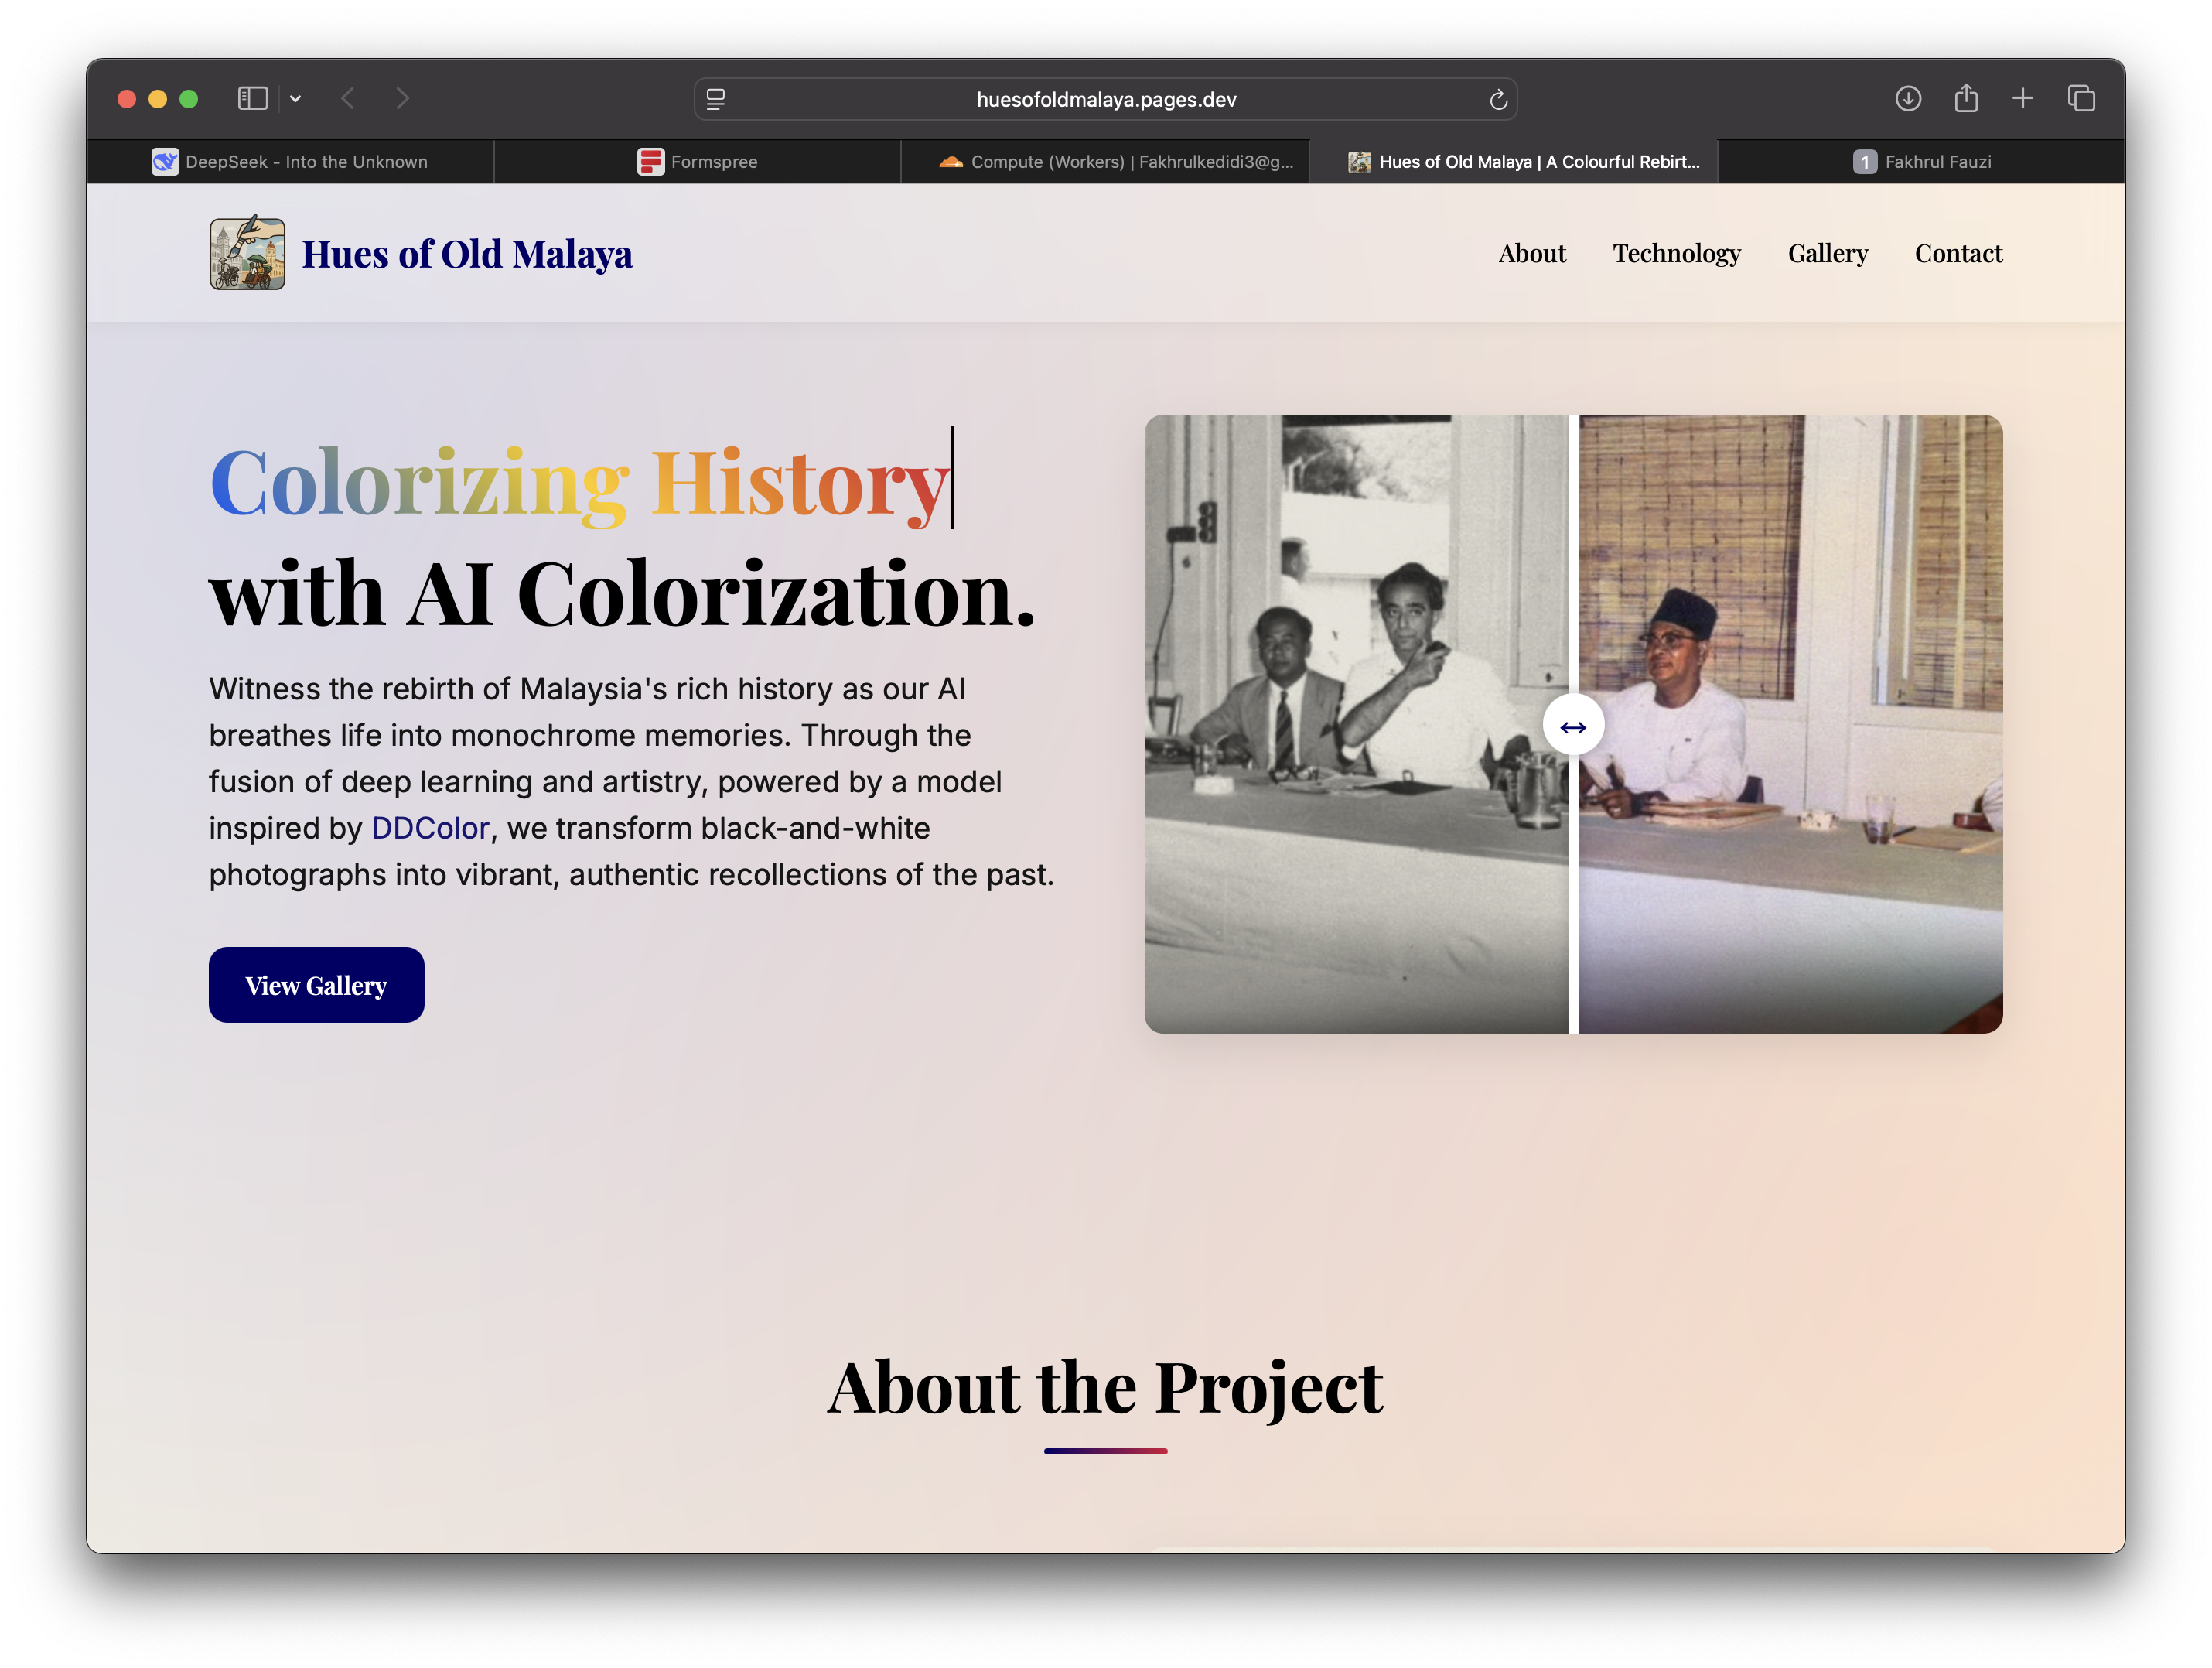Show the tab overview icon

coord(2081,98)
